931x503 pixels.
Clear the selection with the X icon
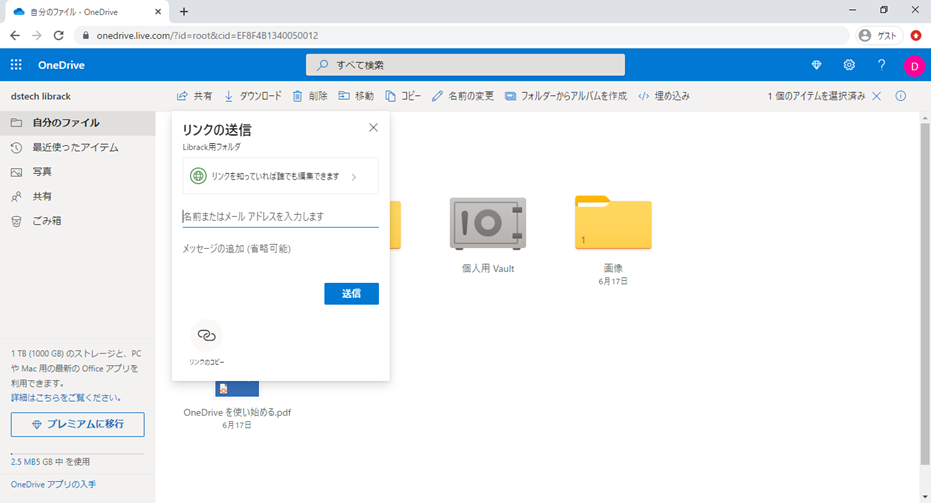[x=876, y=96]
